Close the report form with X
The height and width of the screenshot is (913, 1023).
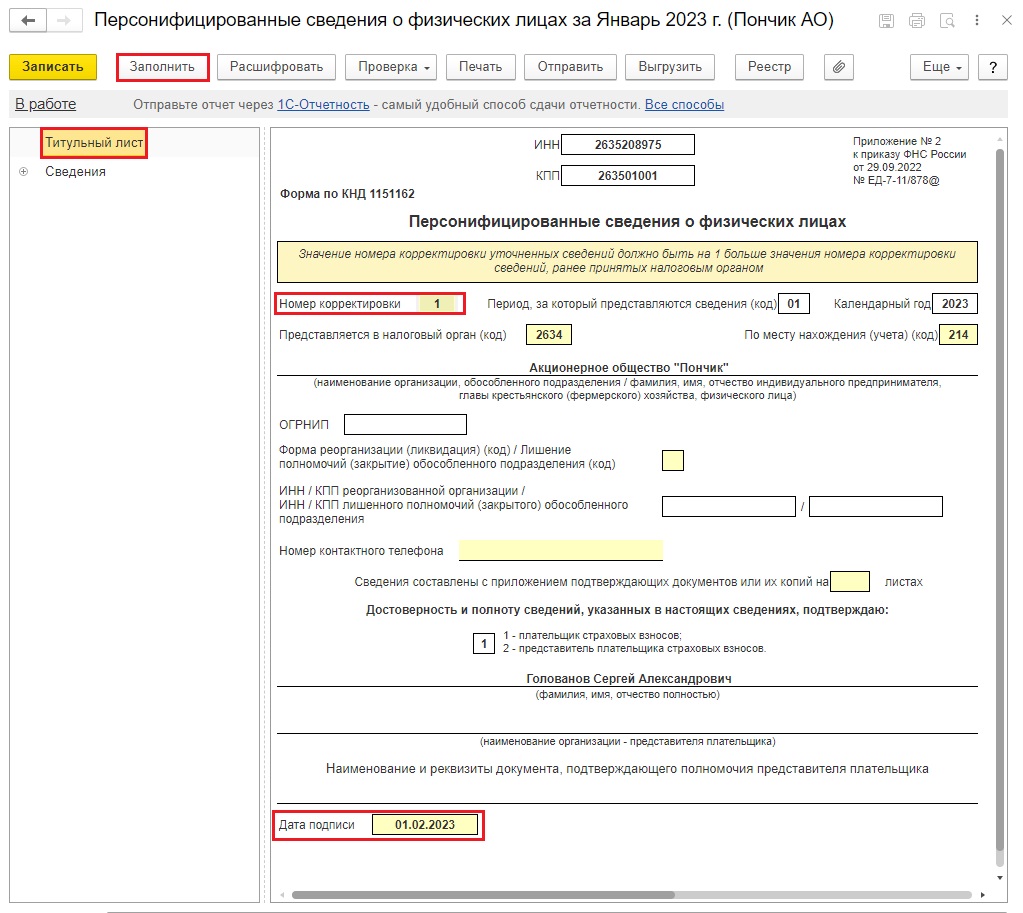pos(1007,21)
